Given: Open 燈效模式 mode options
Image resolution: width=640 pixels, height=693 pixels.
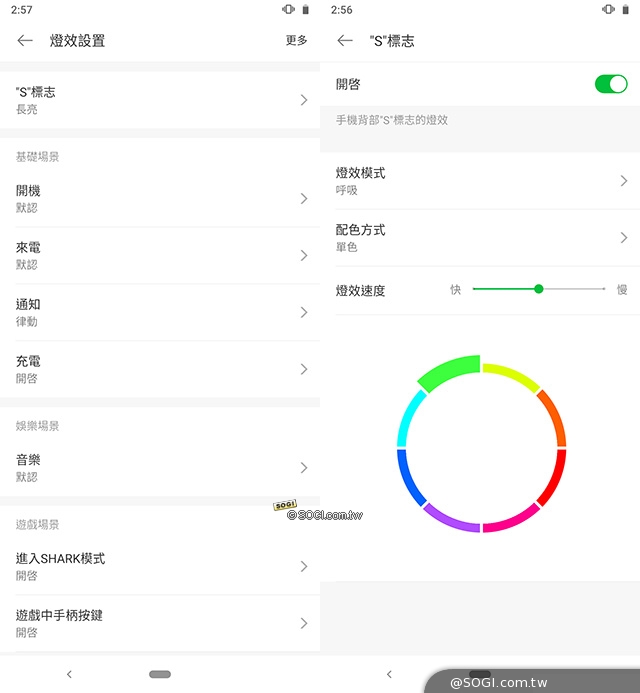Looking at the screenshot, I should click(480, 181).
